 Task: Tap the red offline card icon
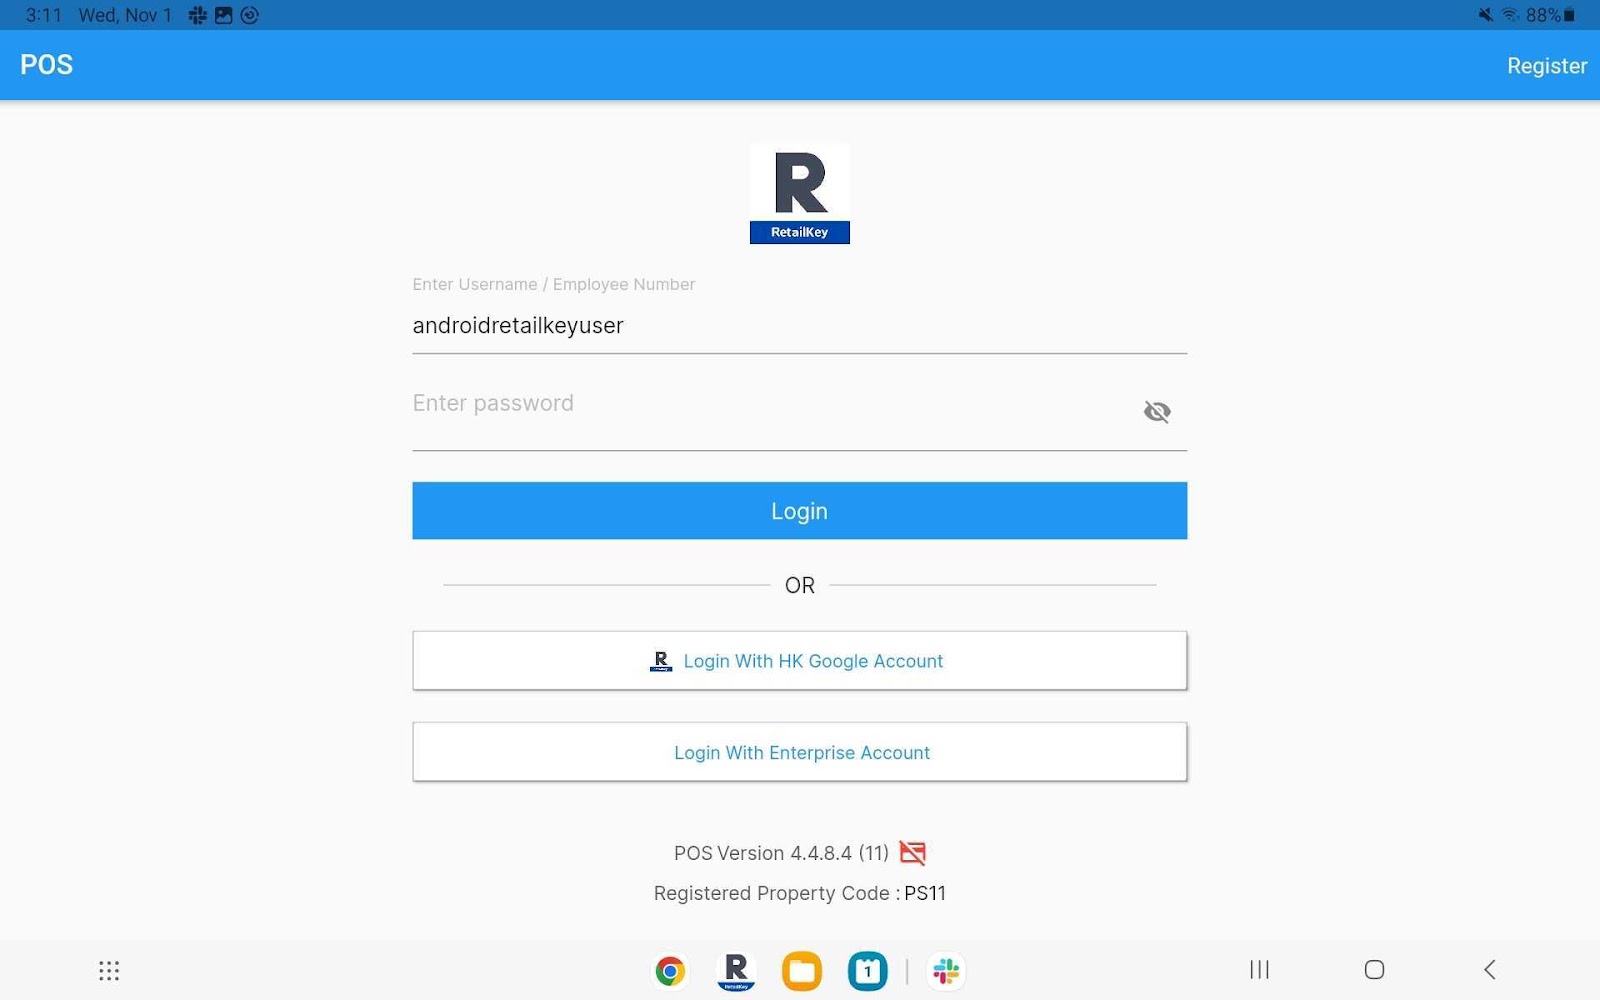tap(912, 853)
